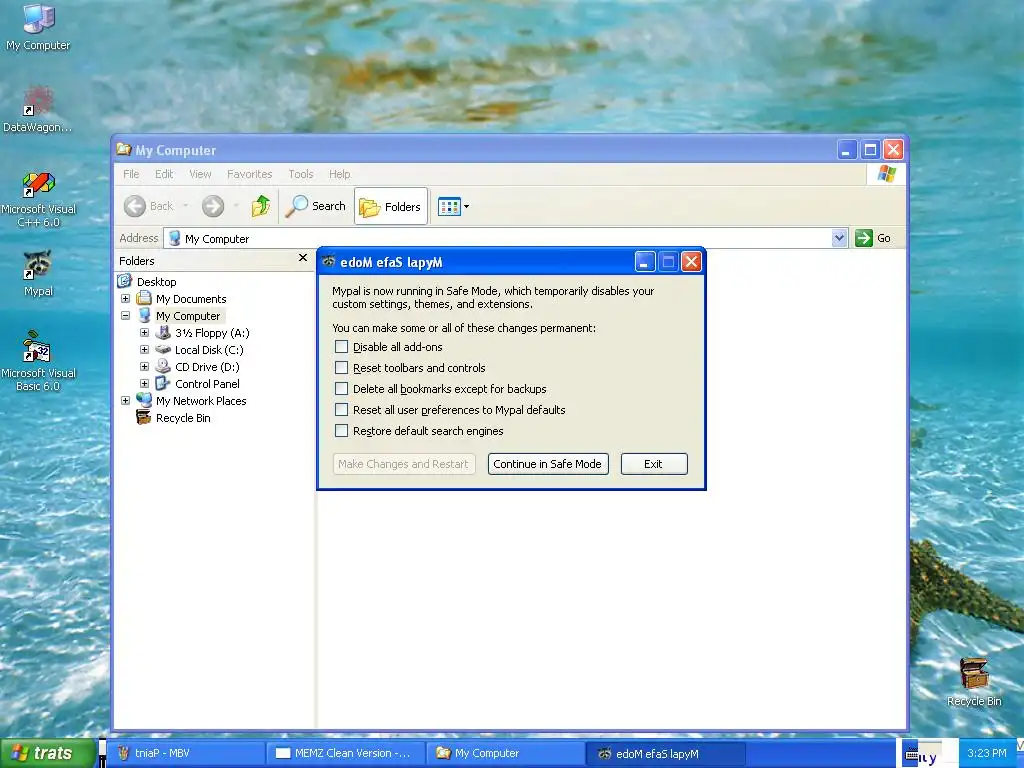
Task: Select Desktop in the folder tree
Action: tap(157, 281)
